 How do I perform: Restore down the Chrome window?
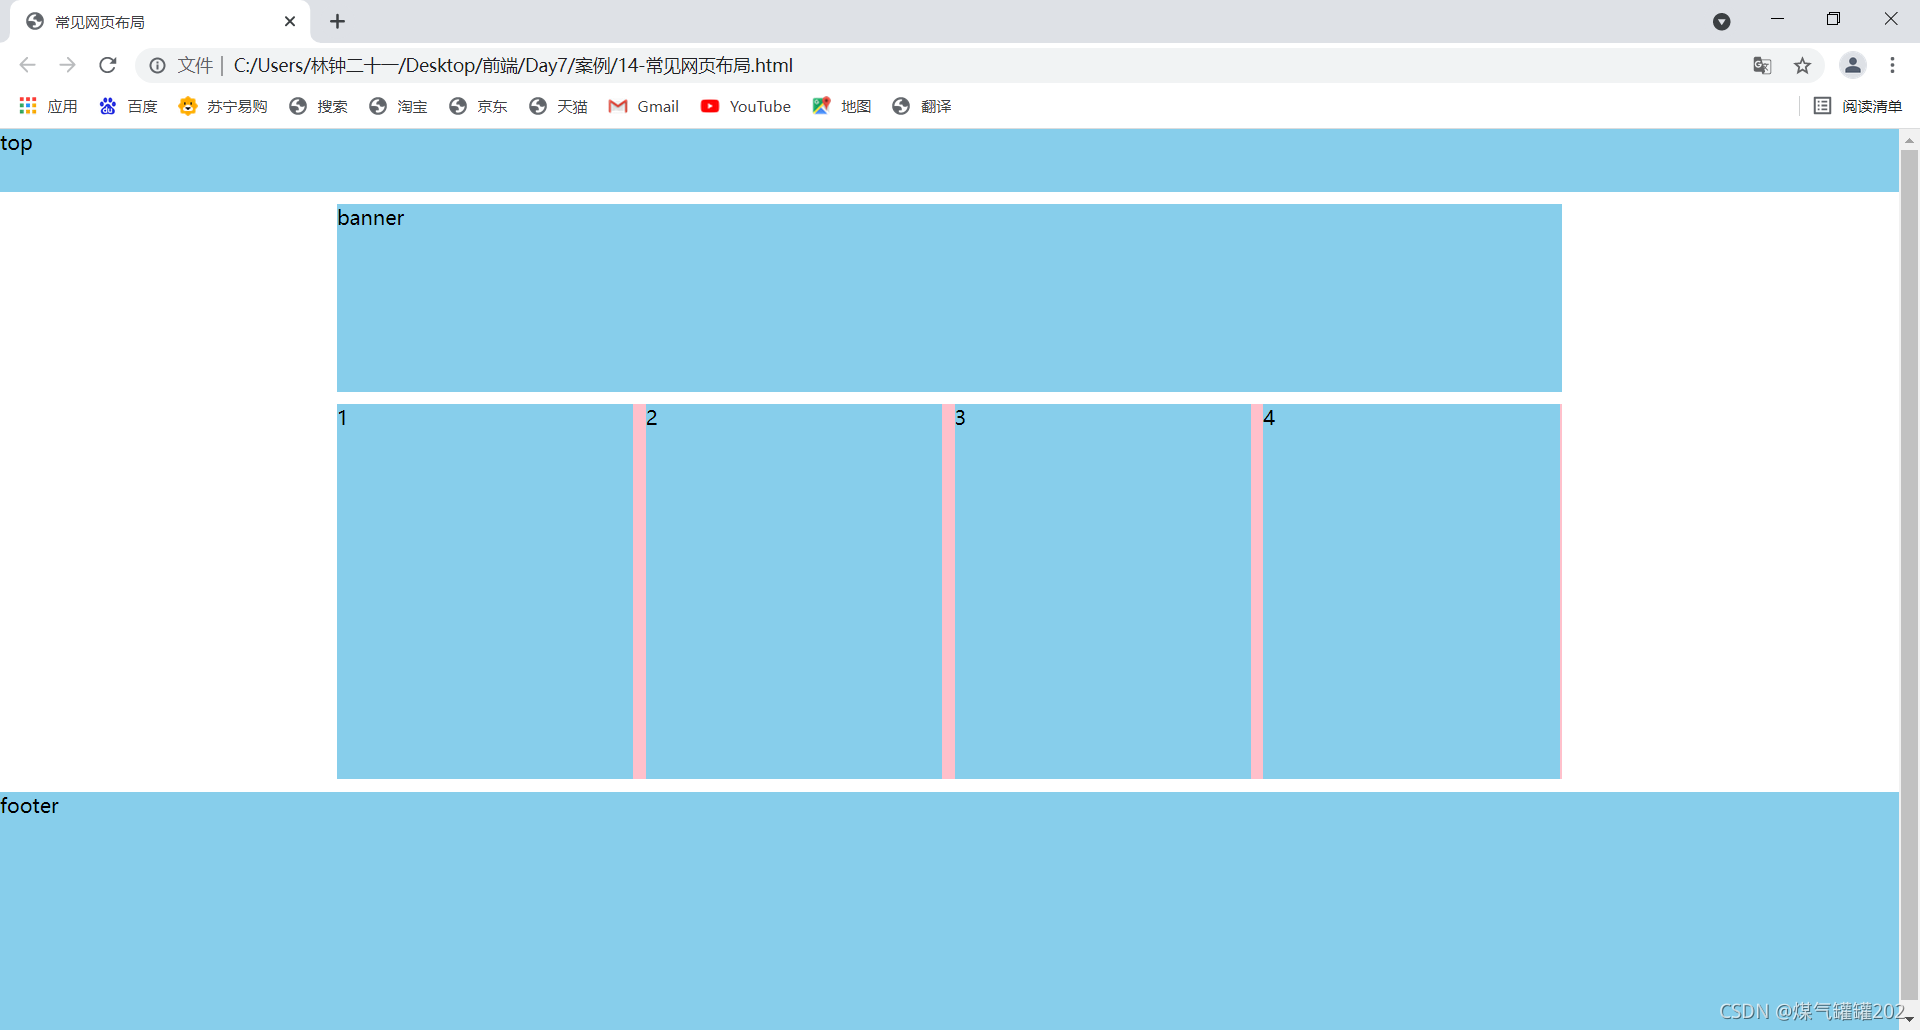click(x=1833, y=19)
